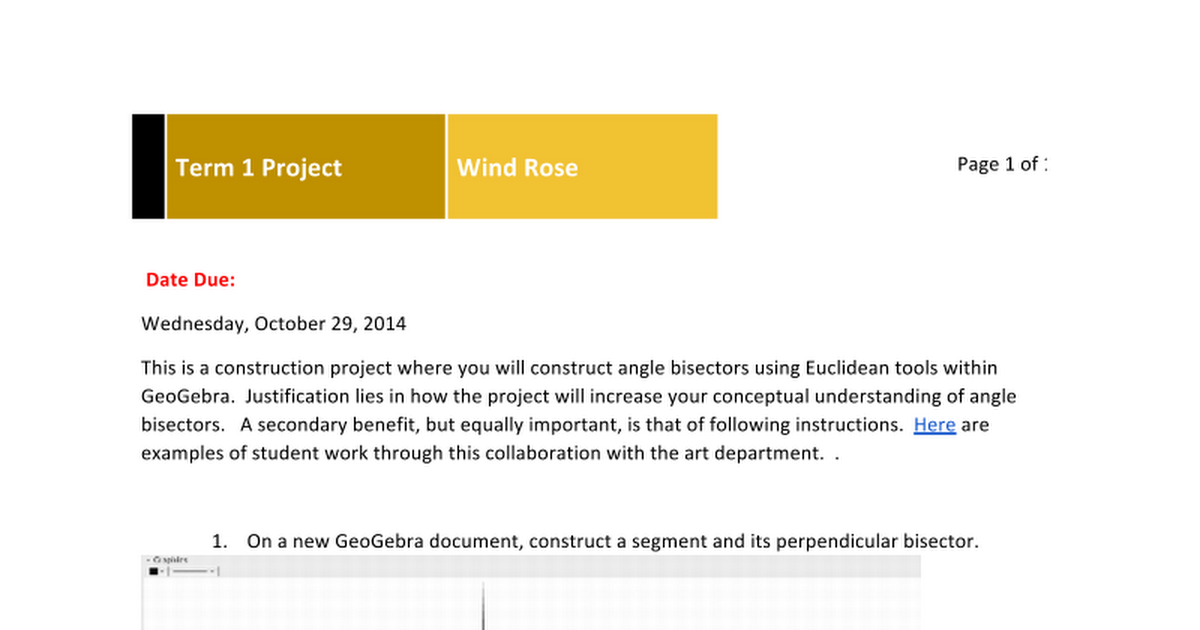Image resolution: width=1200 pixels, height=630 pixels.
Task: Select the line style preview in Graphics toolbar
Action: coord(190,571)
